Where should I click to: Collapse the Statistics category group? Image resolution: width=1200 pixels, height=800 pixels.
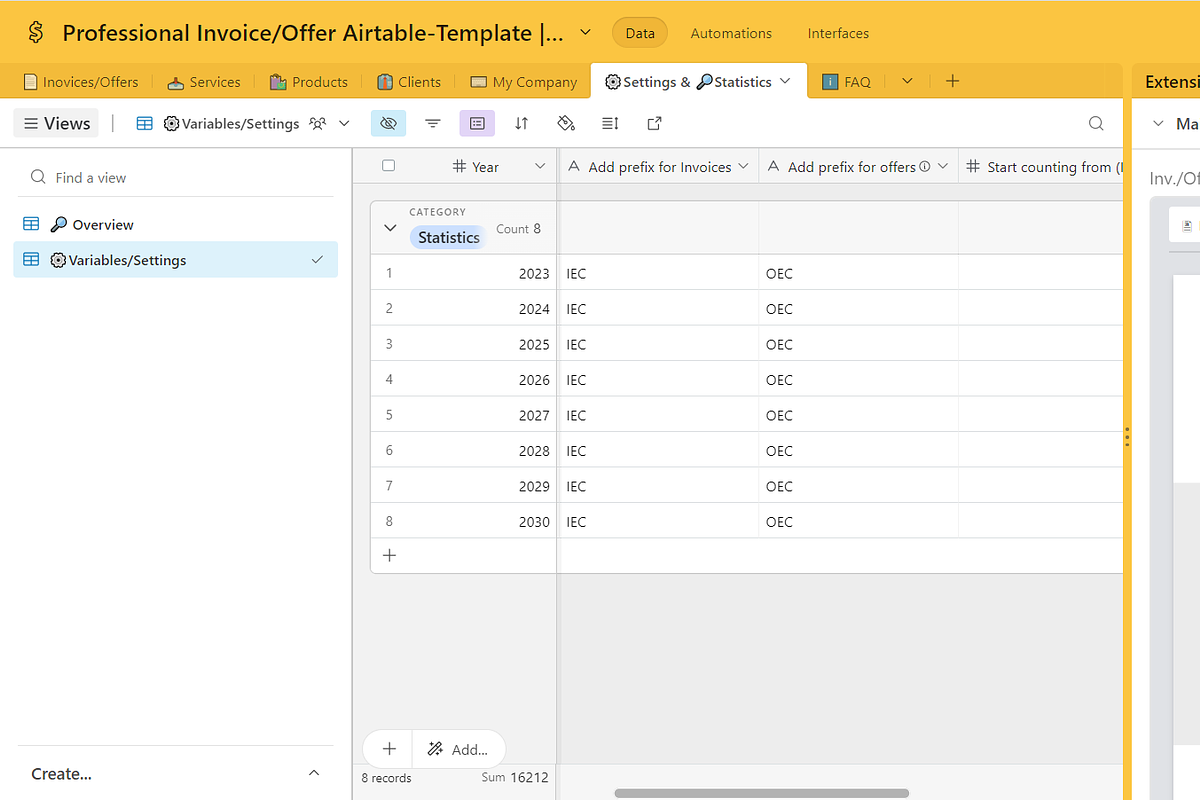click(390, 228)
